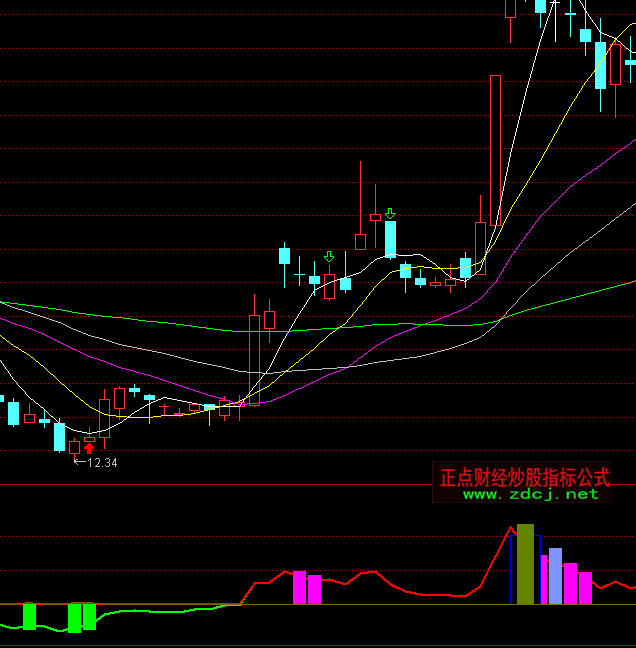This screenshot has width=636, height=648.
Task: Click the 12.34 low price label
Action: point(102,463)
